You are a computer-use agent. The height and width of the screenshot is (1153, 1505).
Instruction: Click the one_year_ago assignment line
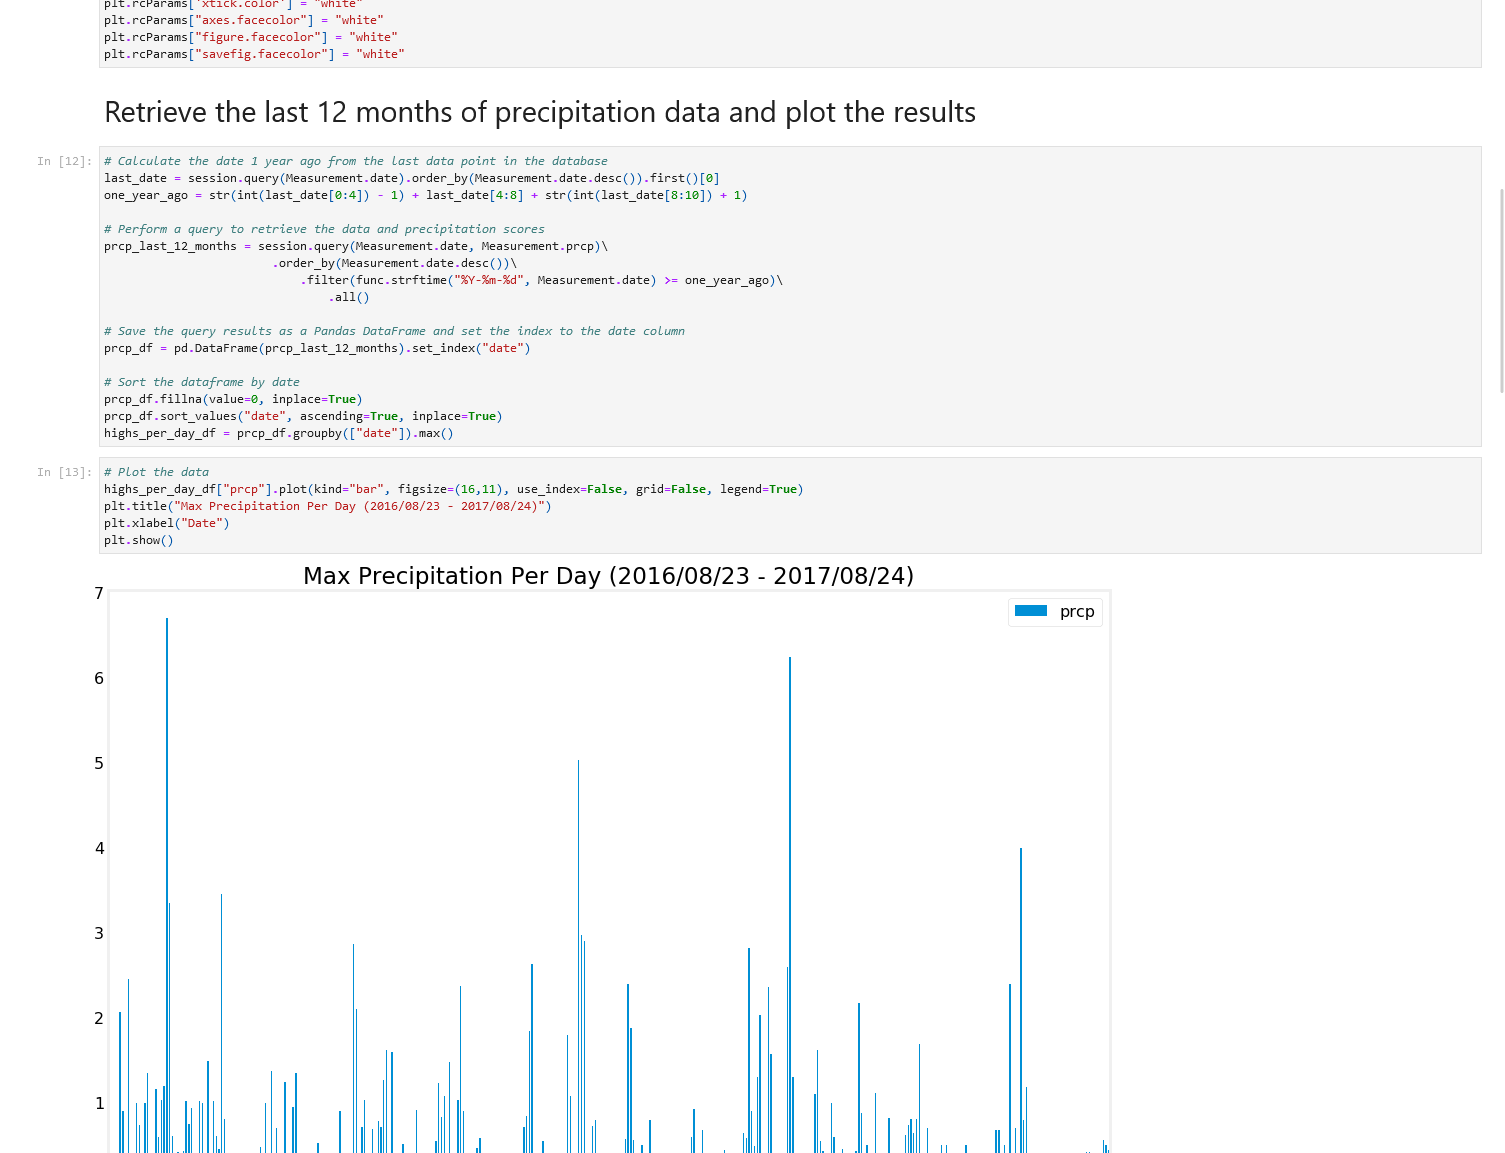tap(425, 195)
